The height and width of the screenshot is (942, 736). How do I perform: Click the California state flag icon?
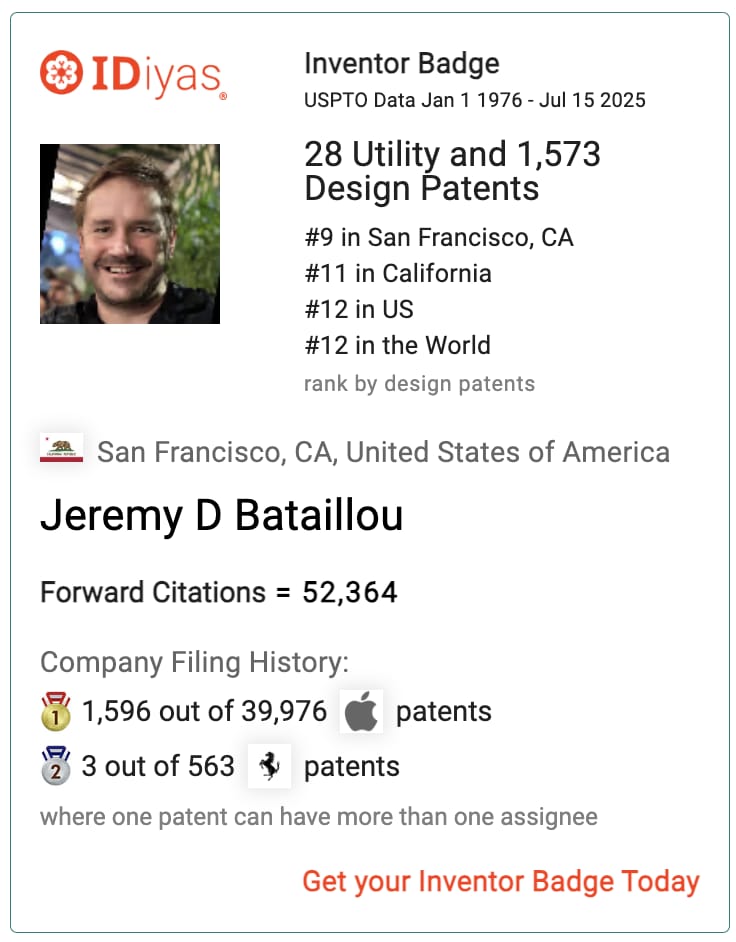61,449
